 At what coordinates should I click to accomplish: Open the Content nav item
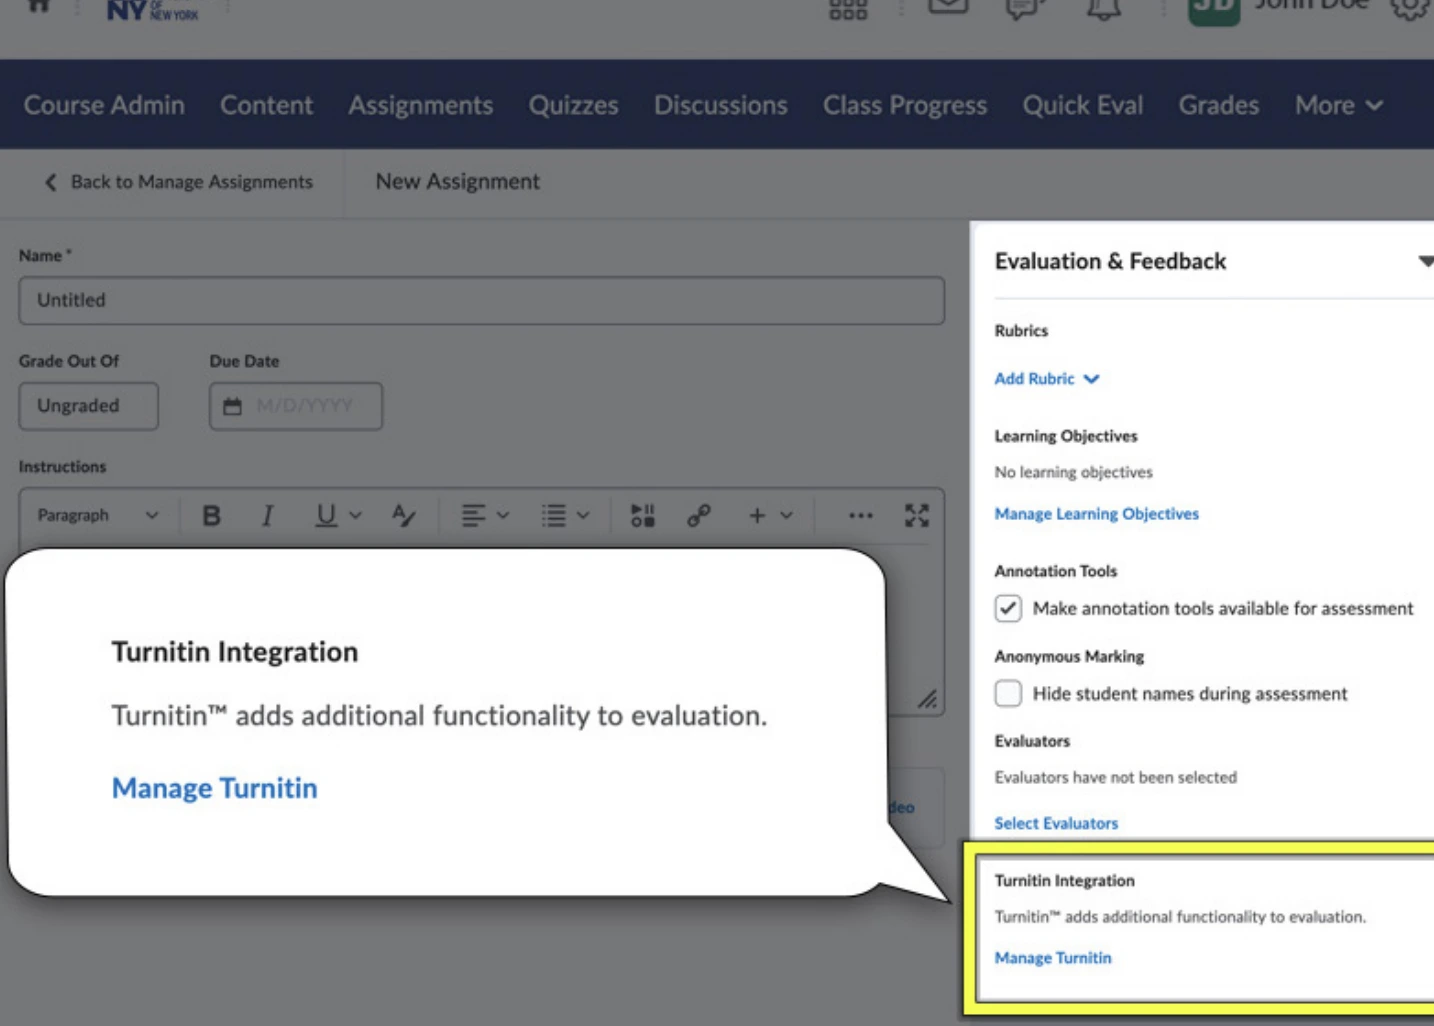pyautogui.click(x=266, y=105)
